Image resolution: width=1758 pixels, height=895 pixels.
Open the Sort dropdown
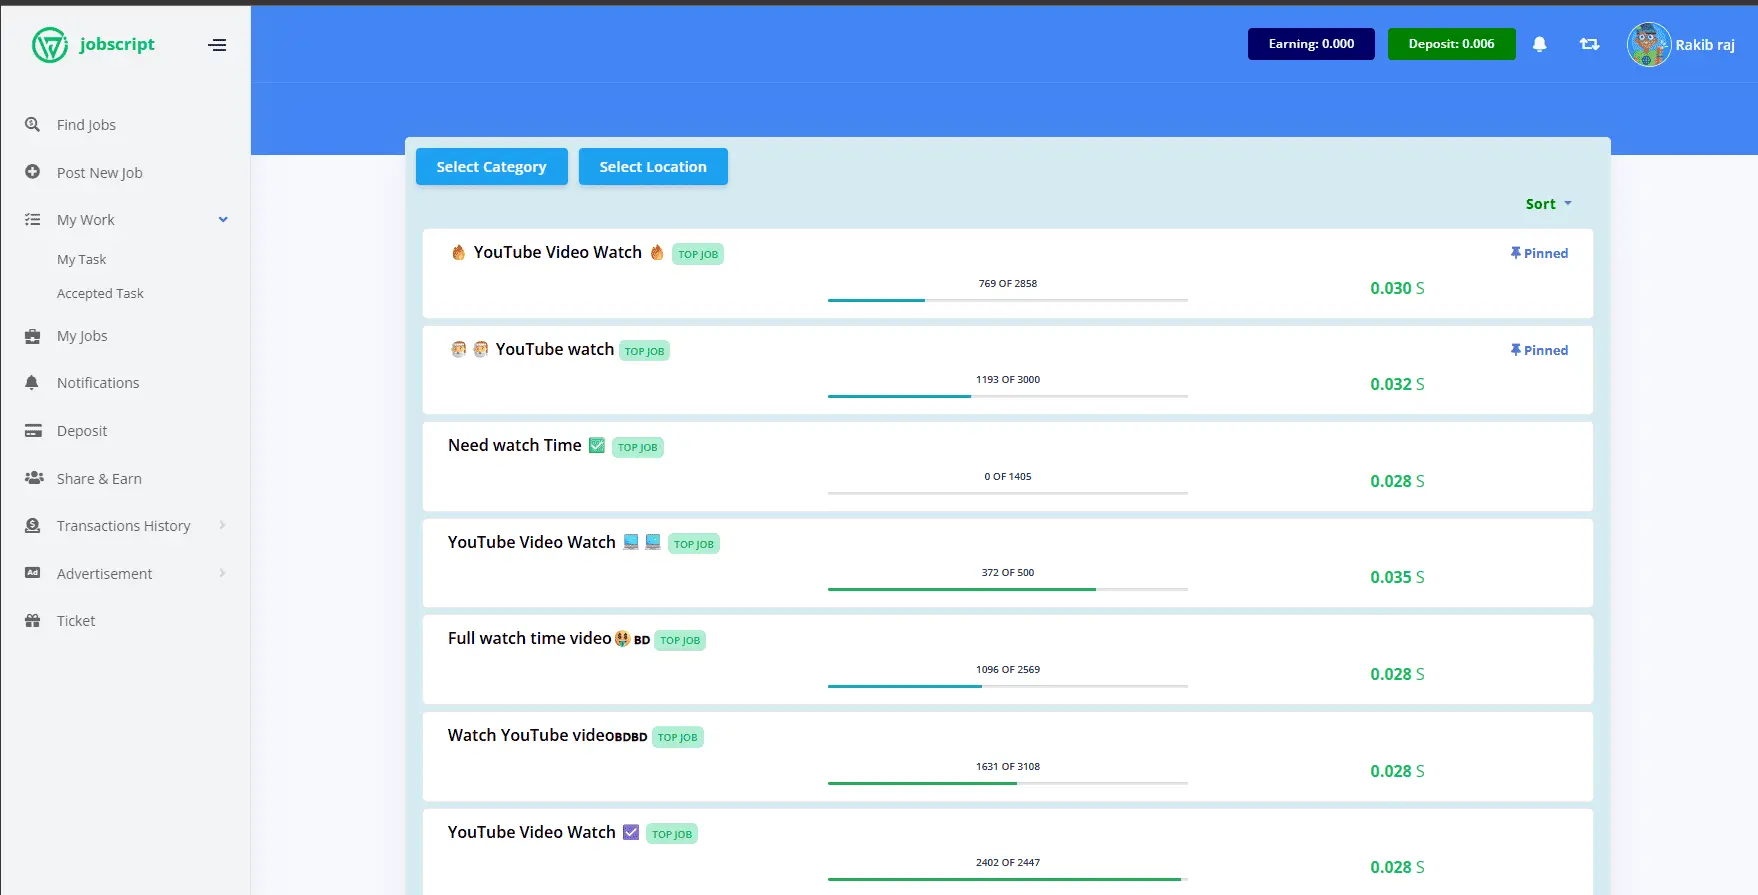coord(1548,204)
